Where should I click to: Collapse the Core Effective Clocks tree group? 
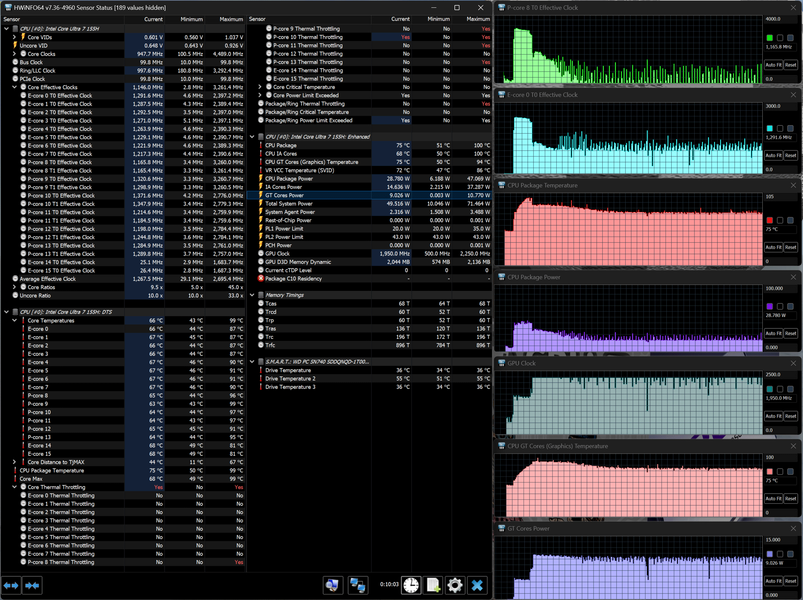pyautogui.click(x=13, y=87)
